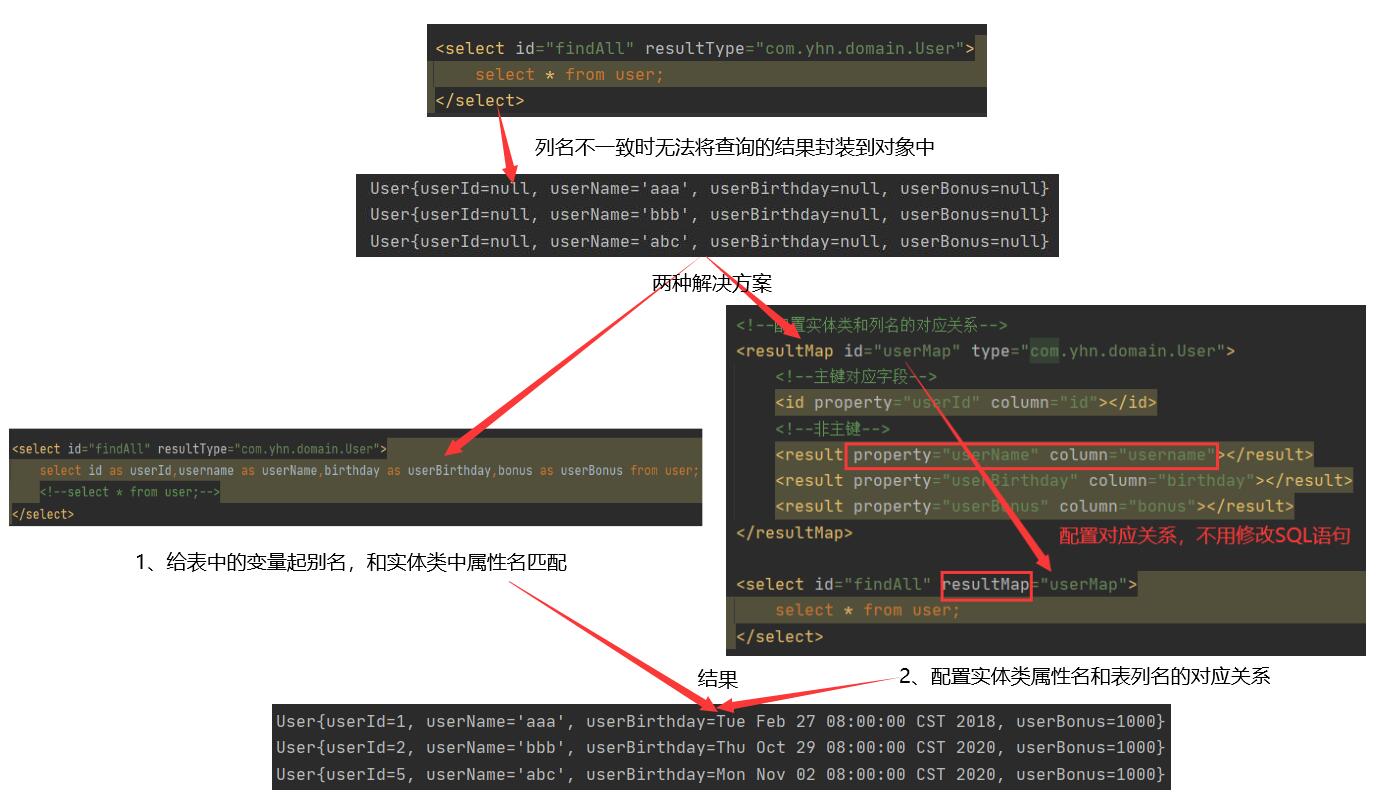Click the result line with column="birthday"
This screenshot has height=809, width=1390.
coord(1063,481)
